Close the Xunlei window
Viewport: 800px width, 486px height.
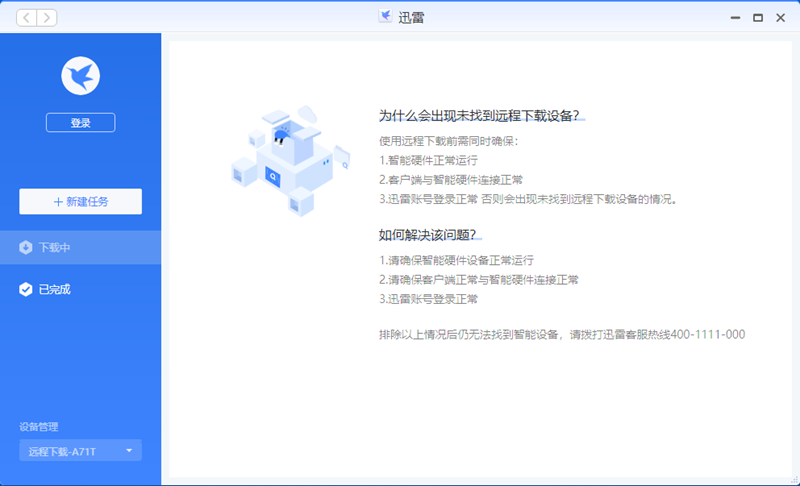[781, 18]
